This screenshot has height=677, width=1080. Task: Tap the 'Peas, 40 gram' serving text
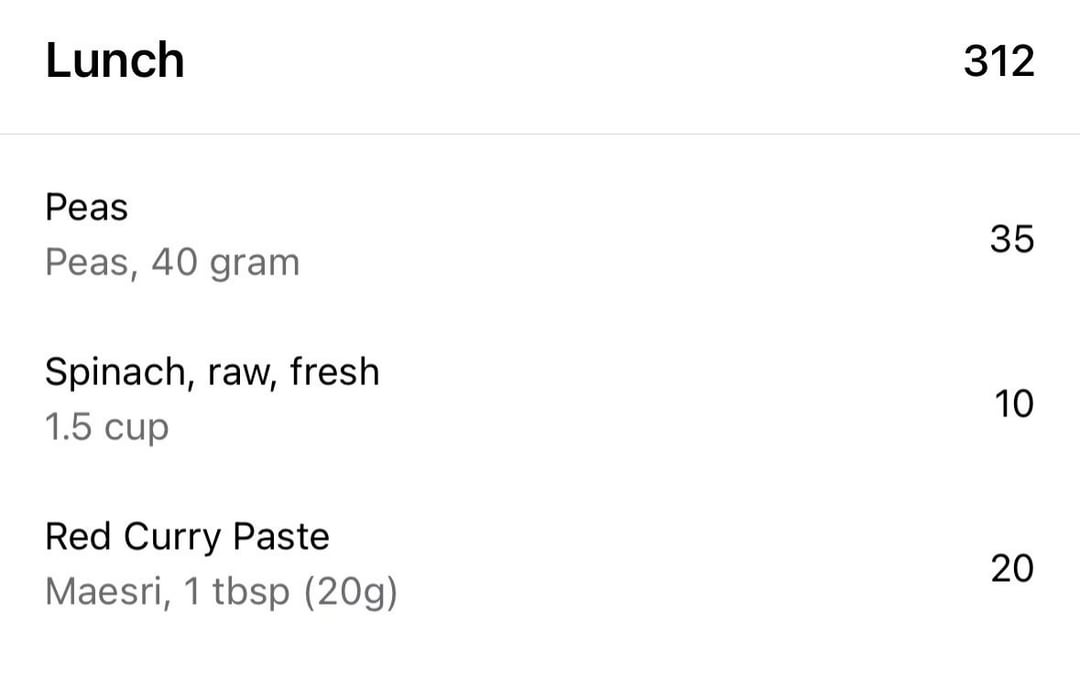click(x=172, y=263)
